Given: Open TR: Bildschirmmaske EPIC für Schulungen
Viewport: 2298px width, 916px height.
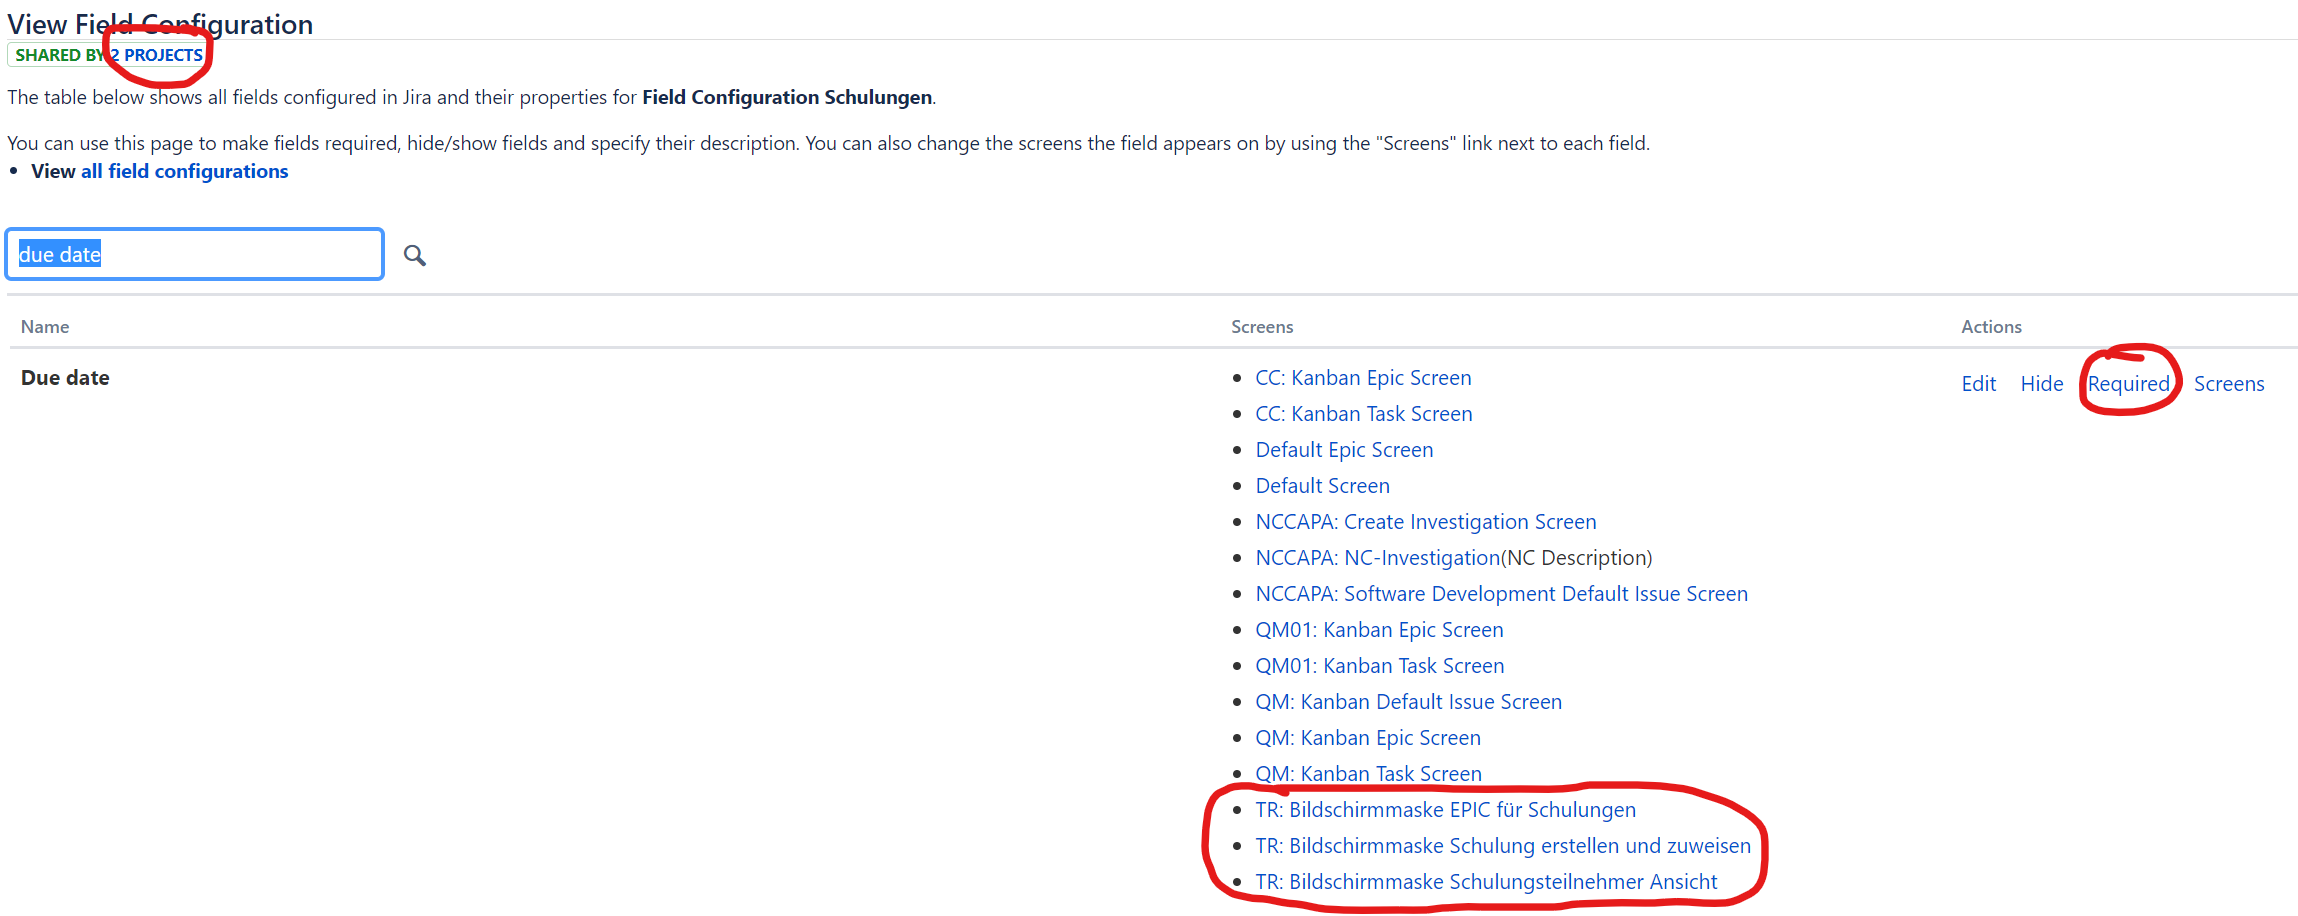Looking at the screenshot, I should pos(1445,810).
